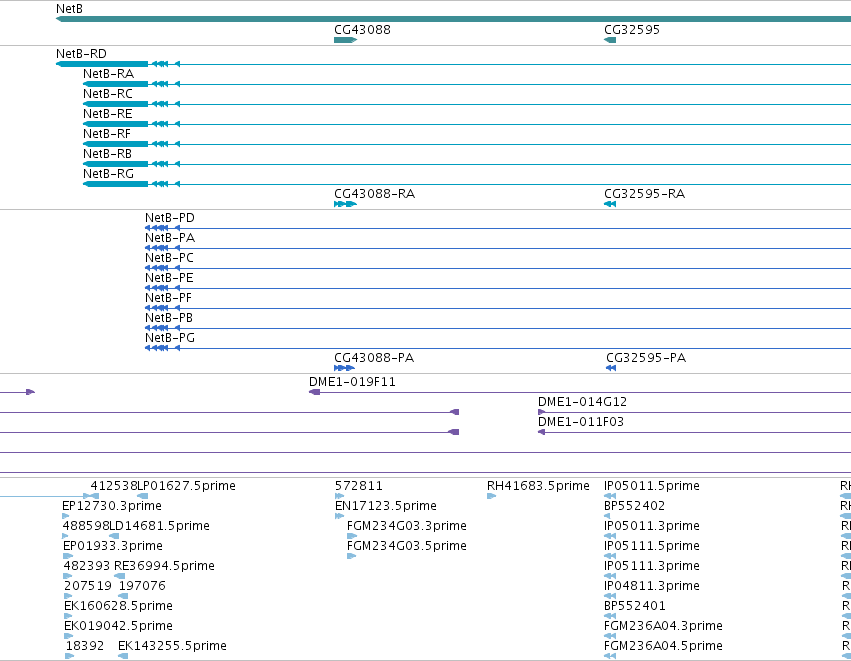The image size is (851, 661).
Task: Click the NetB-RC transcript exon block
Action: [116, 104]
